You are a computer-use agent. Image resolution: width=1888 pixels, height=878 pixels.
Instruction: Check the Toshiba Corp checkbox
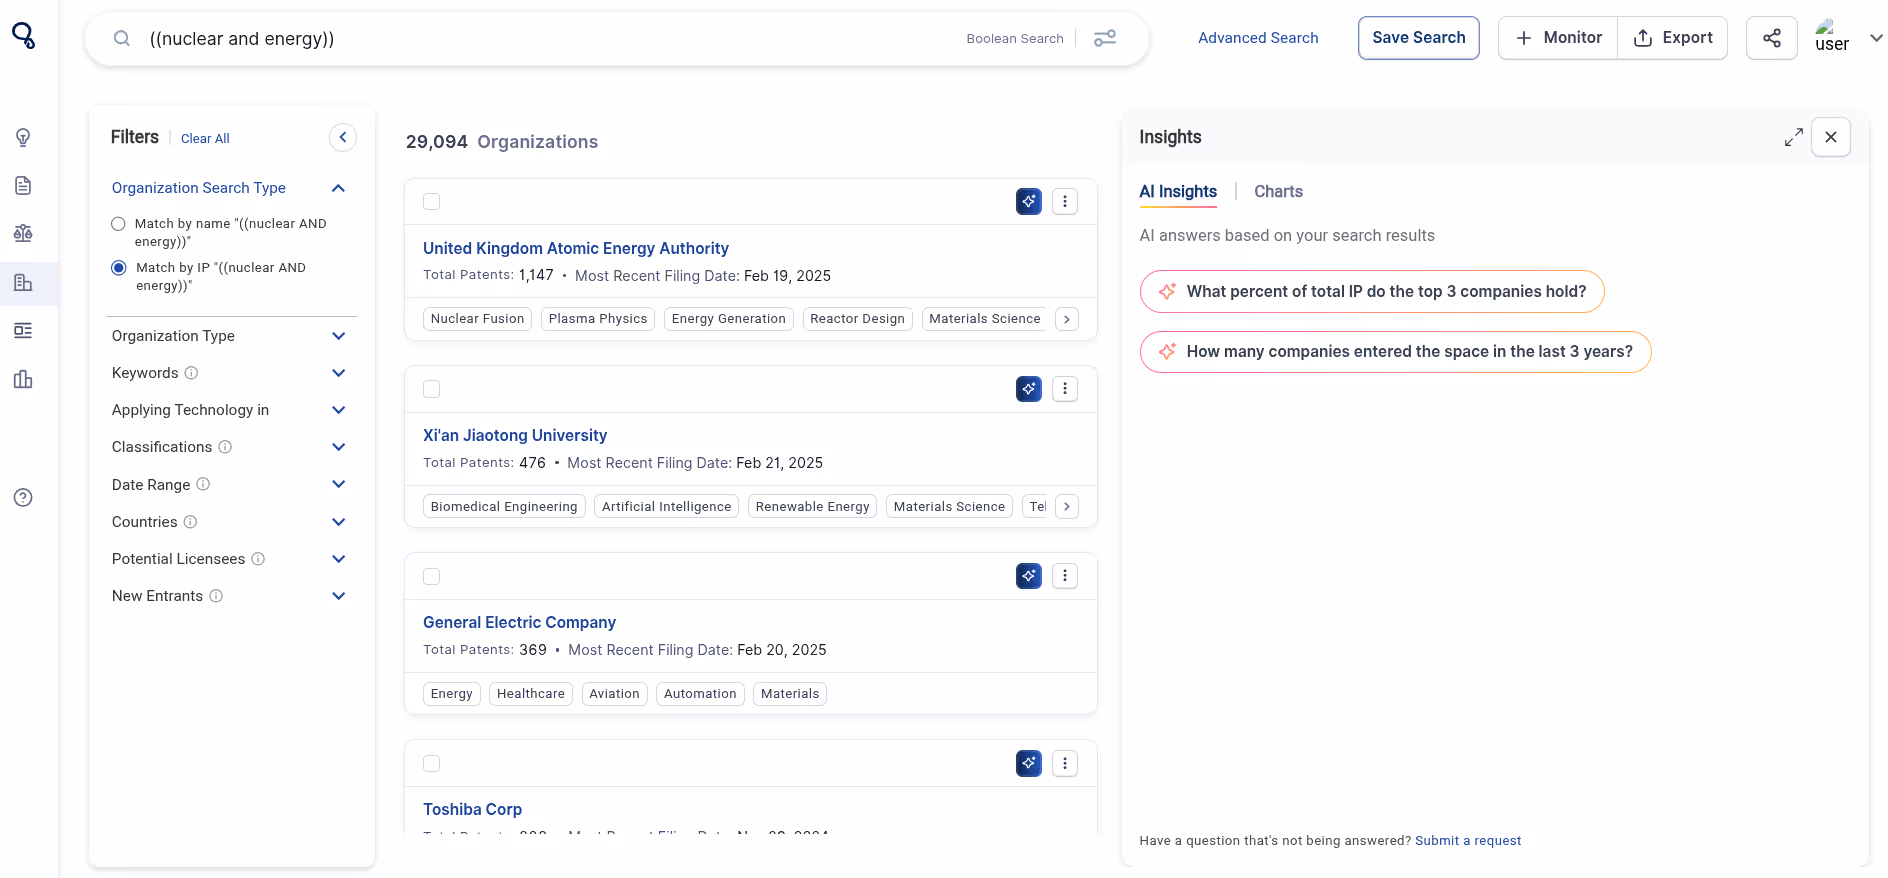point(431,763)
